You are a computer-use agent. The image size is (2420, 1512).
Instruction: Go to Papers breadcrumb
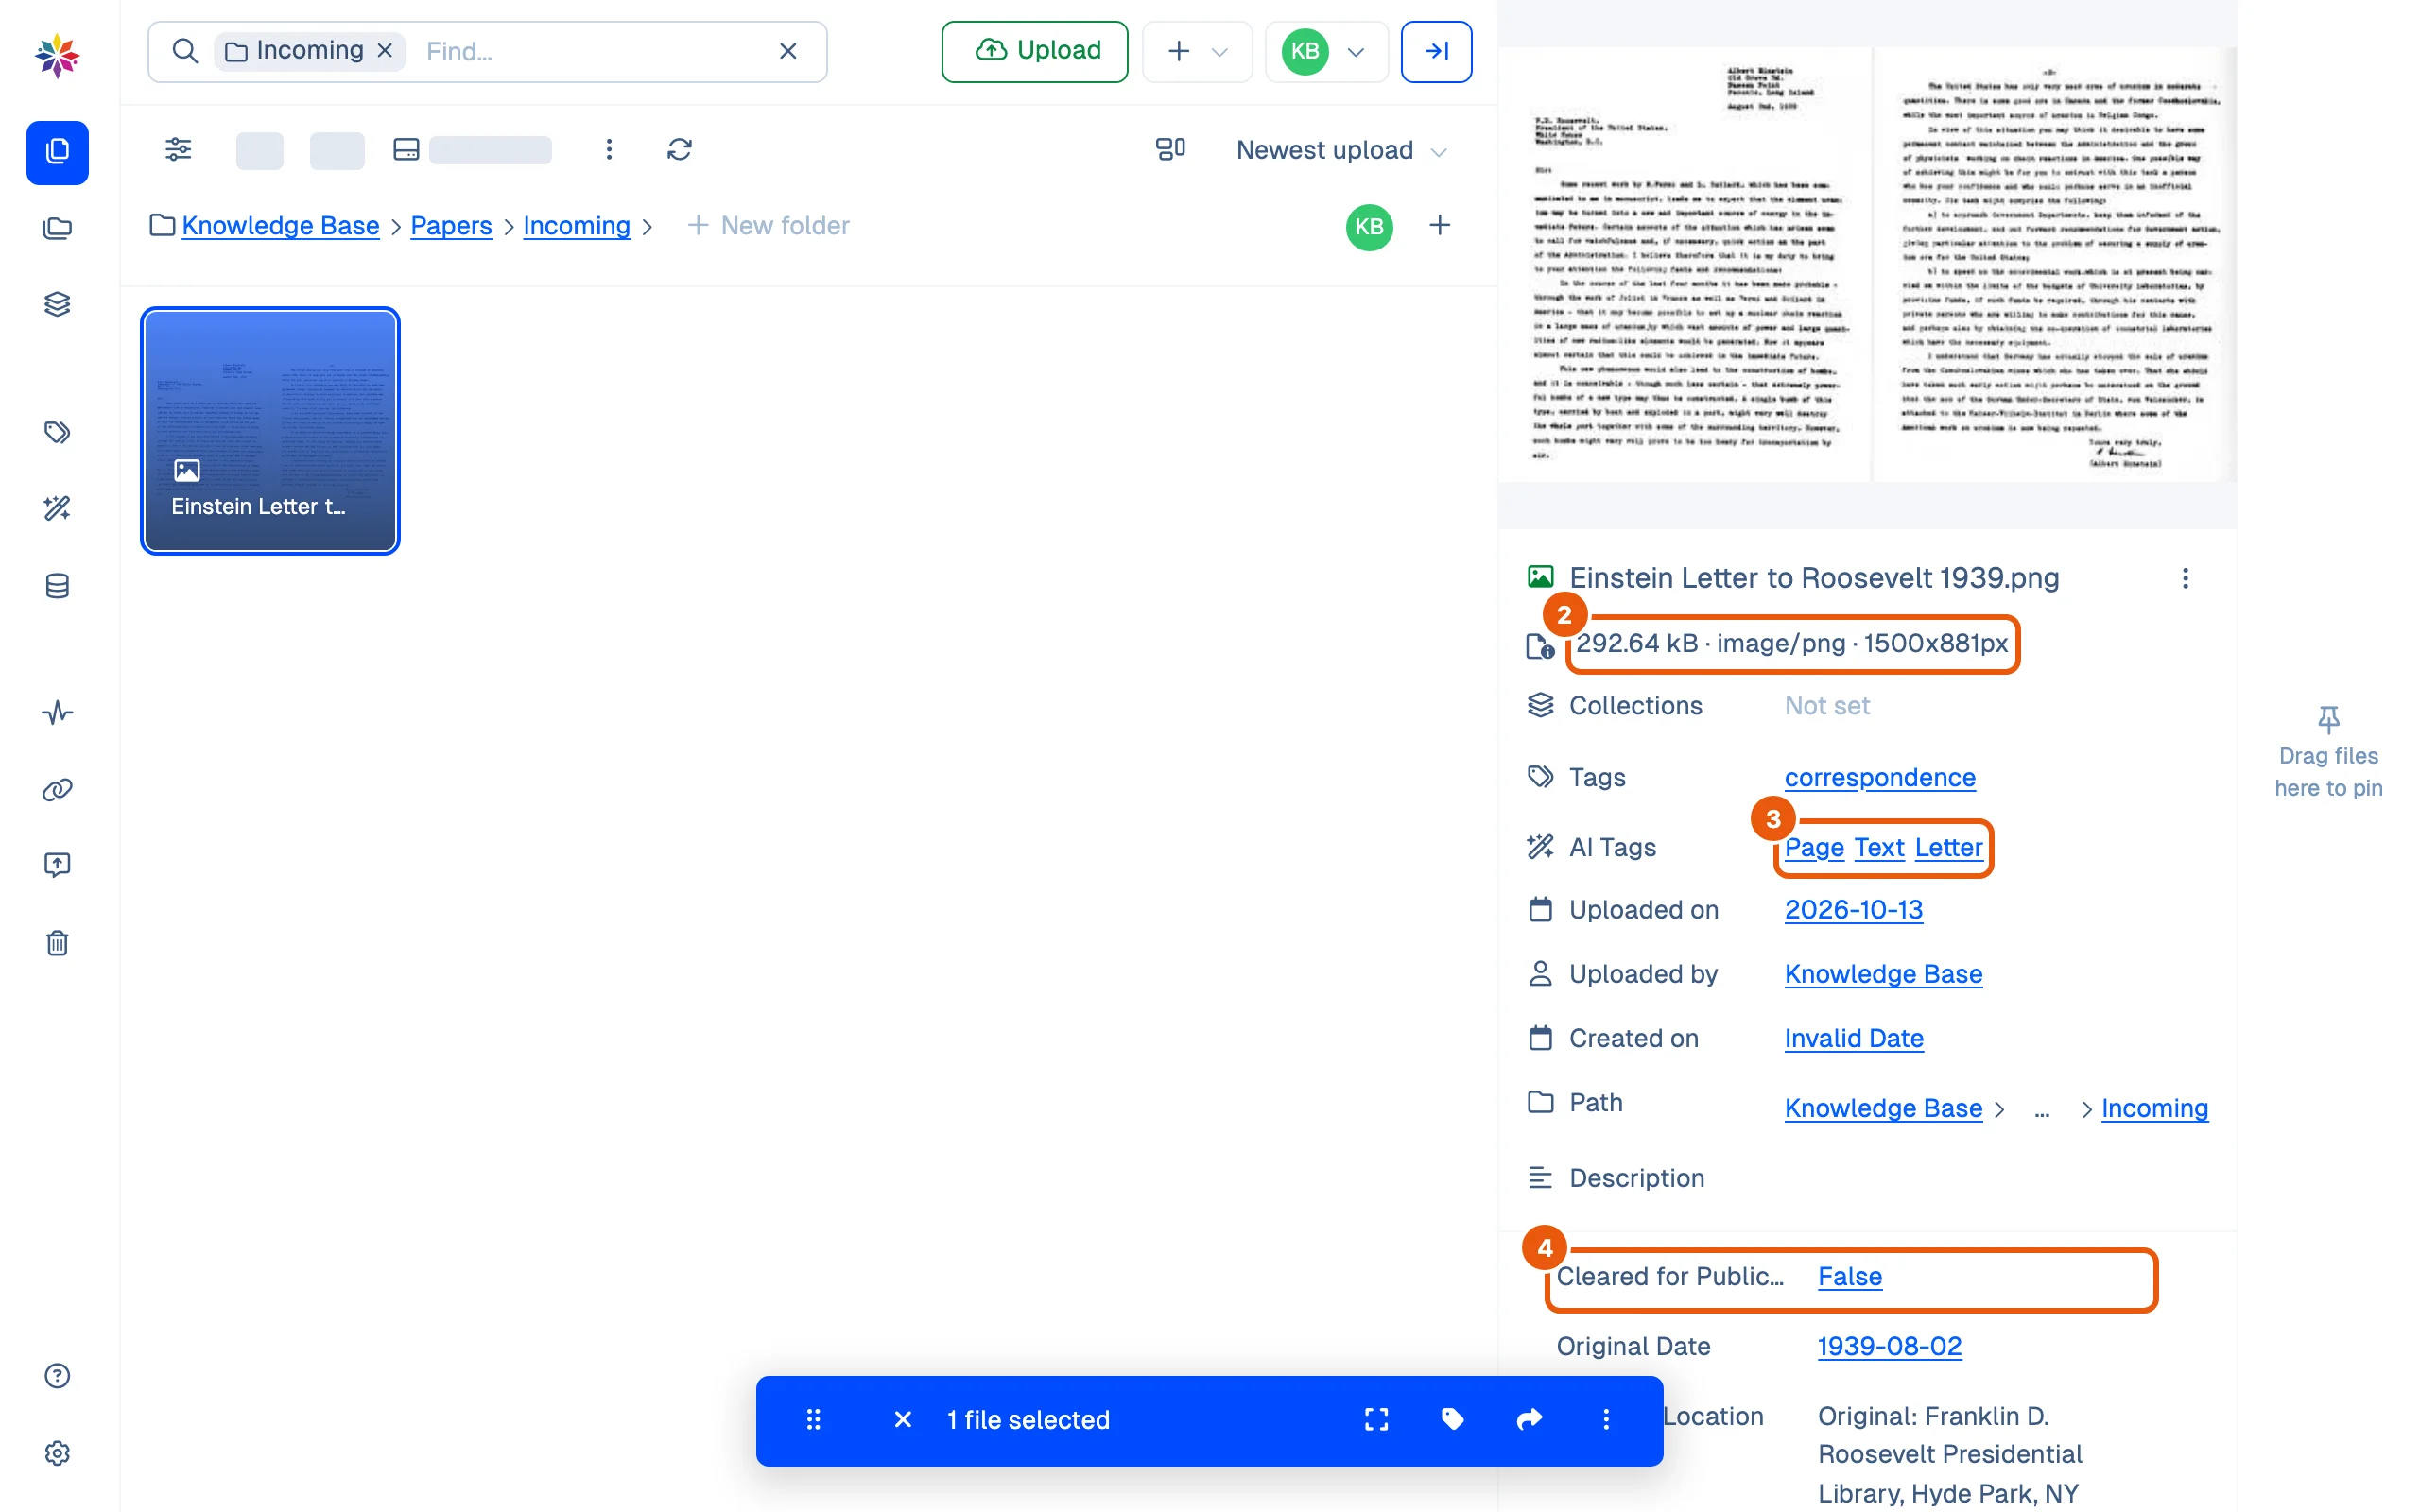click(x=451, y=226)
